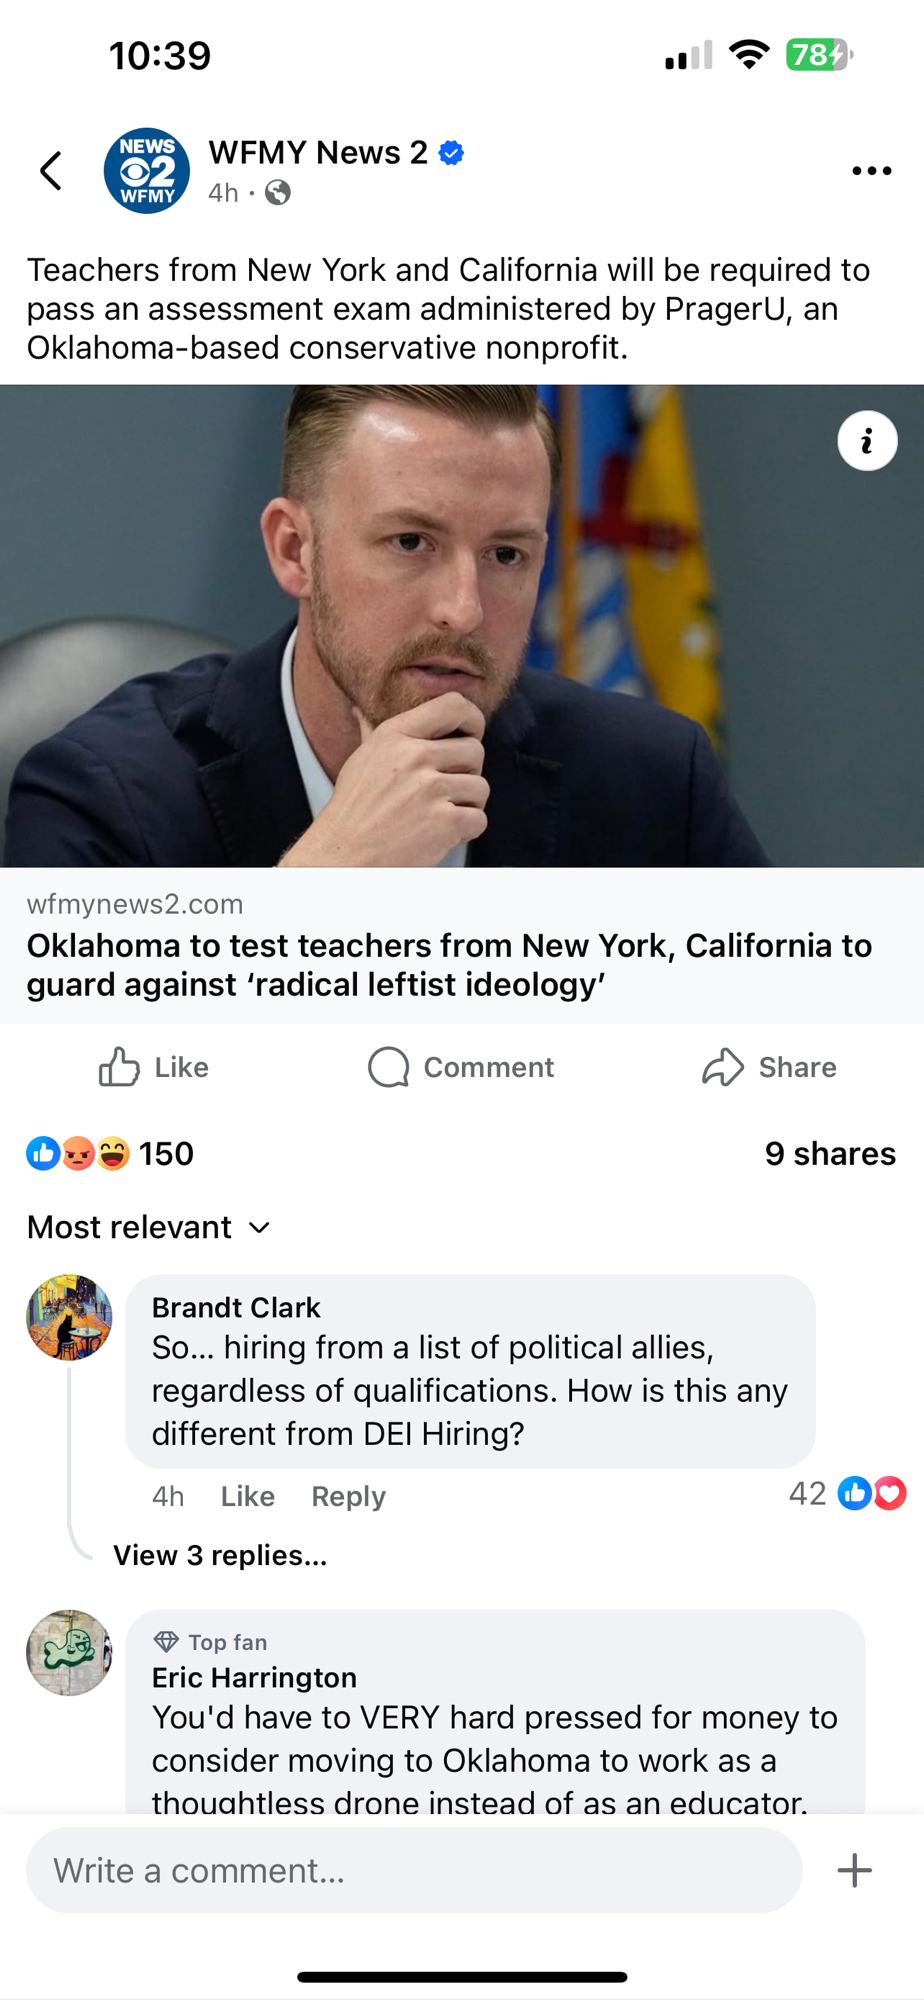
Task: Tap the Write a comment field
Action: 414,1870
